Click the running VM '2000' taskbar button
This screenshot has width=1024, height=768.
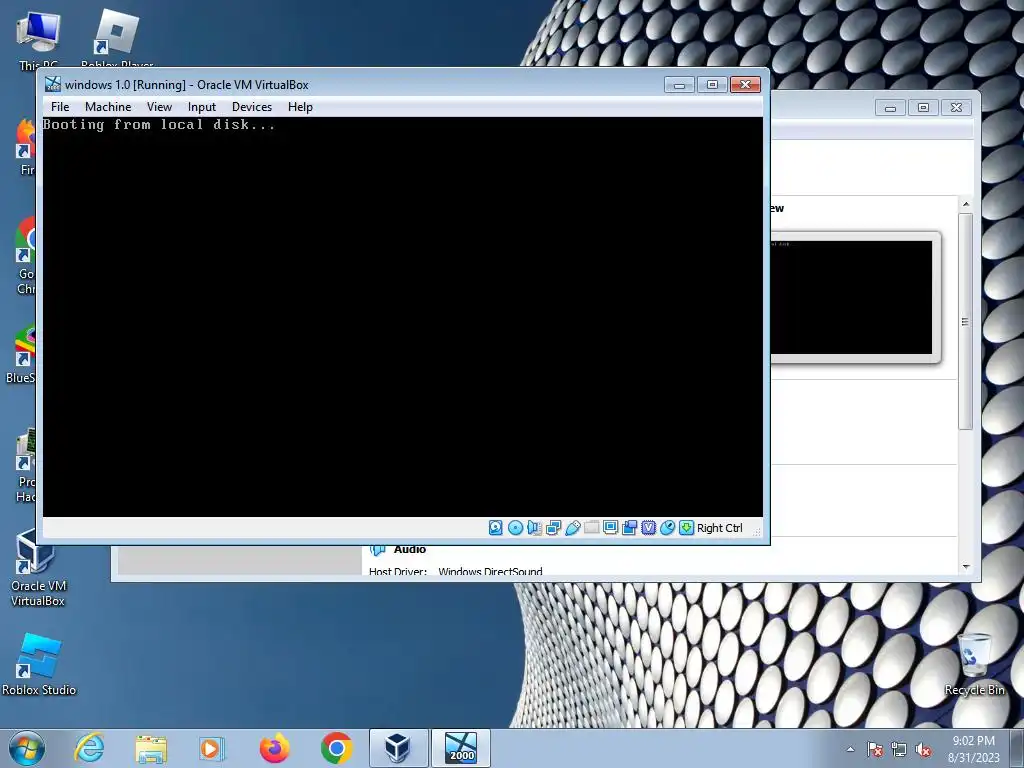pos(460,748)
